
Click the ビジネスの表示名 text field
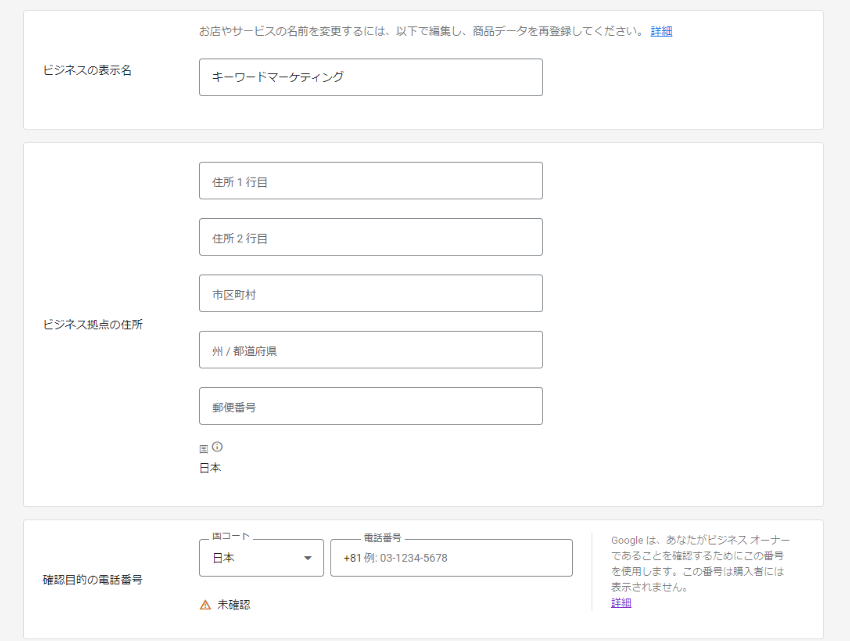click(371, 77)
